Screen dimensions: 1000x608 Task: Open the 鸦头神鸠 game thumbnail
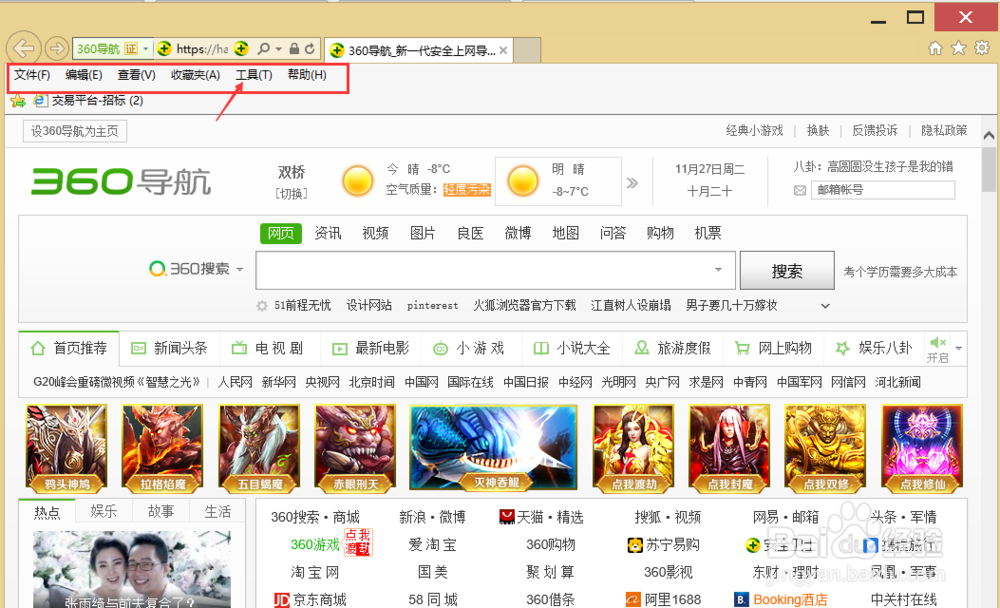pyautogui.click(x=66, y=449)
